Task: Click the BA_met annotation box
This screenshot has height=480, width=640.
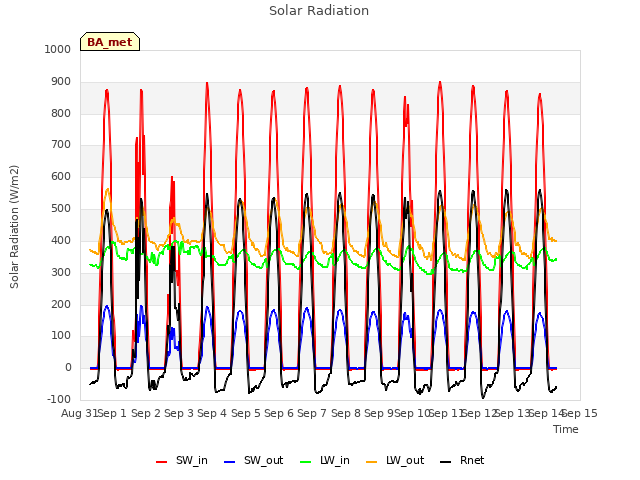Action: coord(110,42)
